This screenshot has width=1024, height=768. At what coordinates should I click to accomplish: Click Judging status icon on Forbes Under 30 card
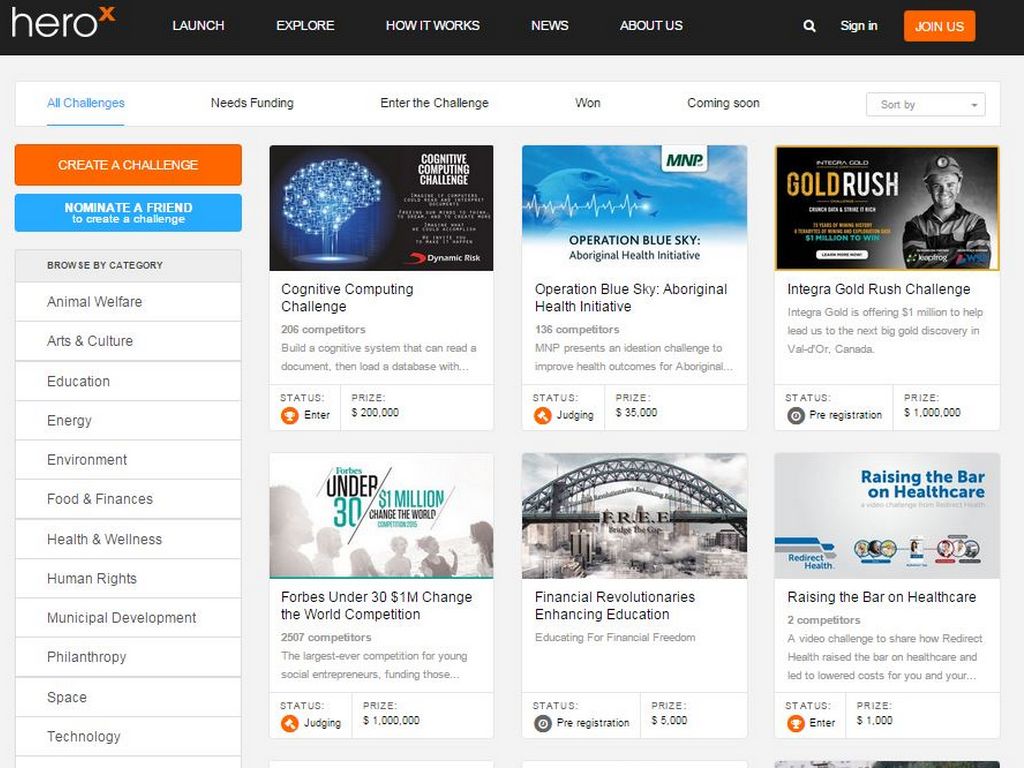290,723
